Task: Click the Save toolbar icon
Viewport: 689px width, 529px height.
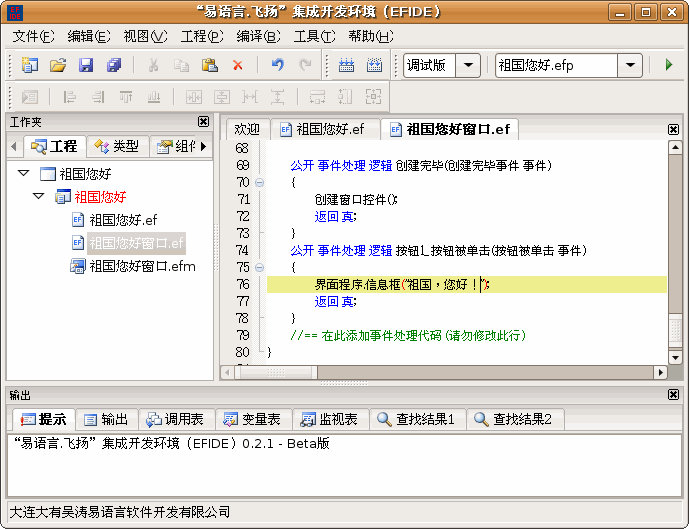Action: point(86,65)
